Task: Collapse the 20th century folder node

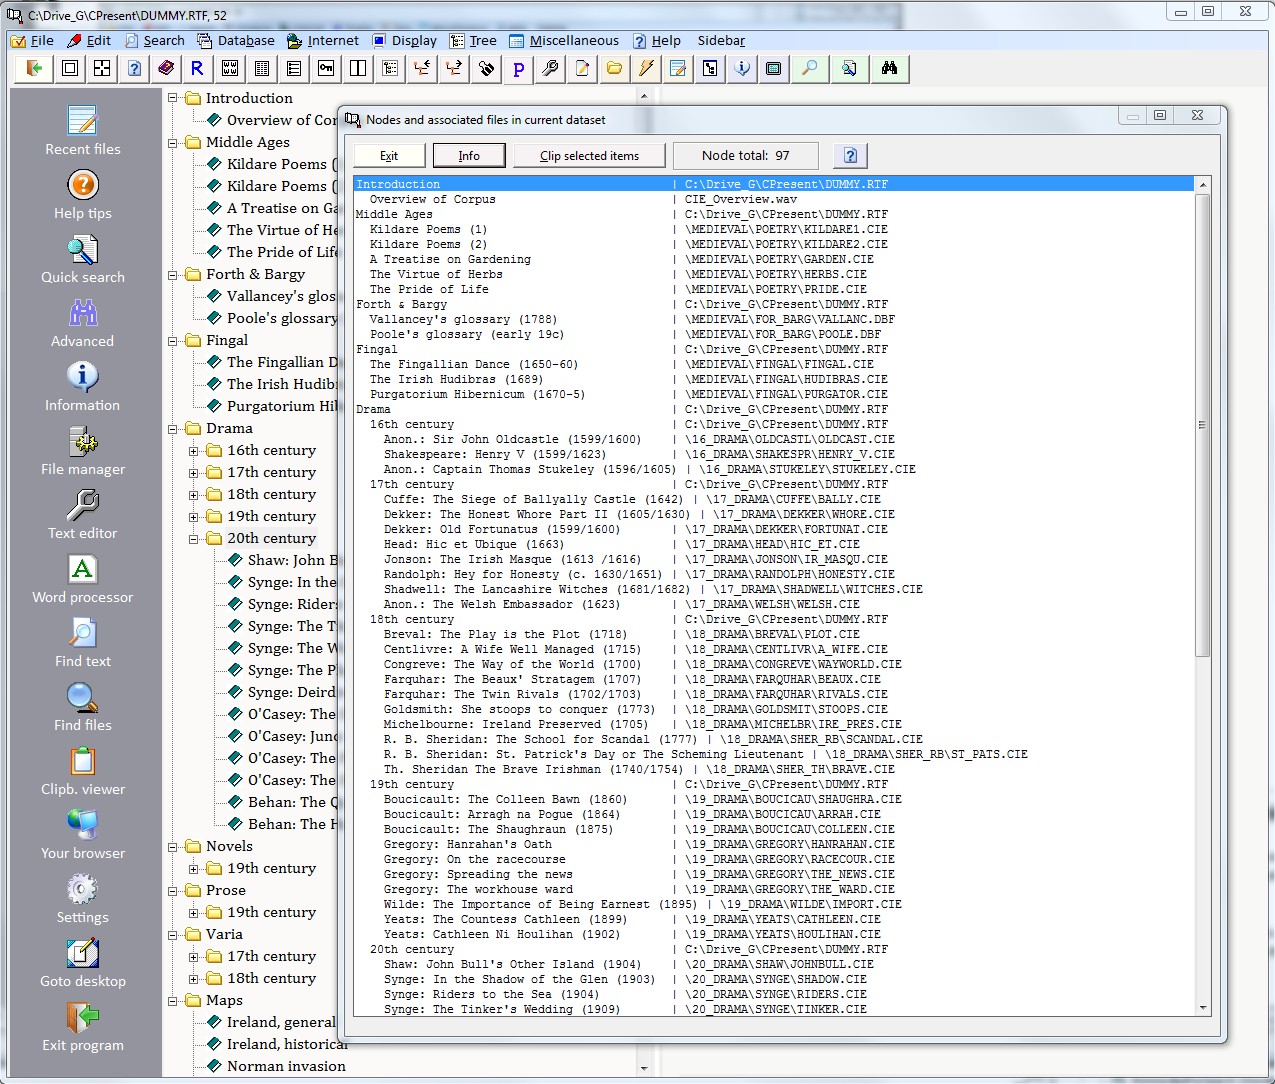Action: tap(194, 539)
